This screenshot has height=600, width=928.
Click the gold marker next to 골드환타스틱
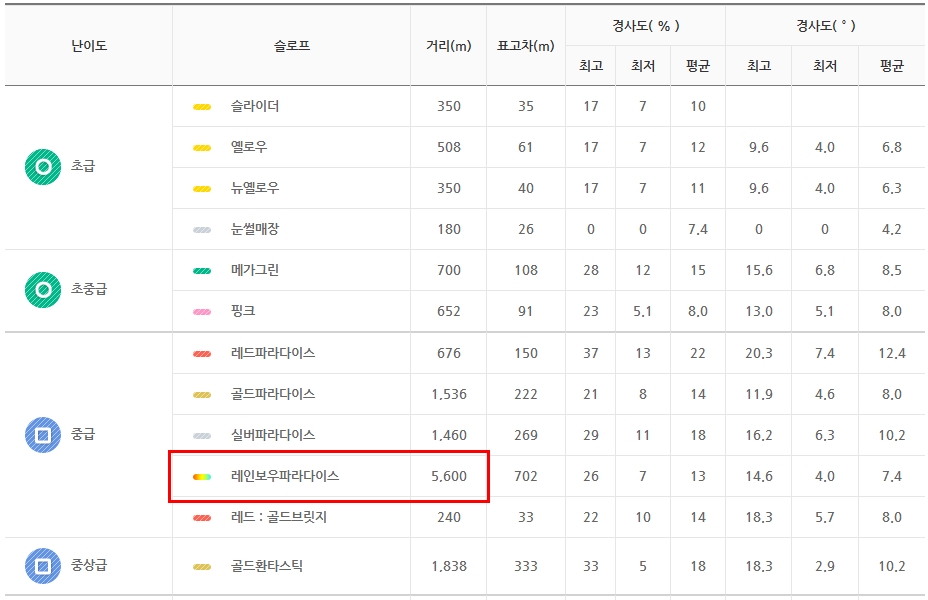coord(202,567)
